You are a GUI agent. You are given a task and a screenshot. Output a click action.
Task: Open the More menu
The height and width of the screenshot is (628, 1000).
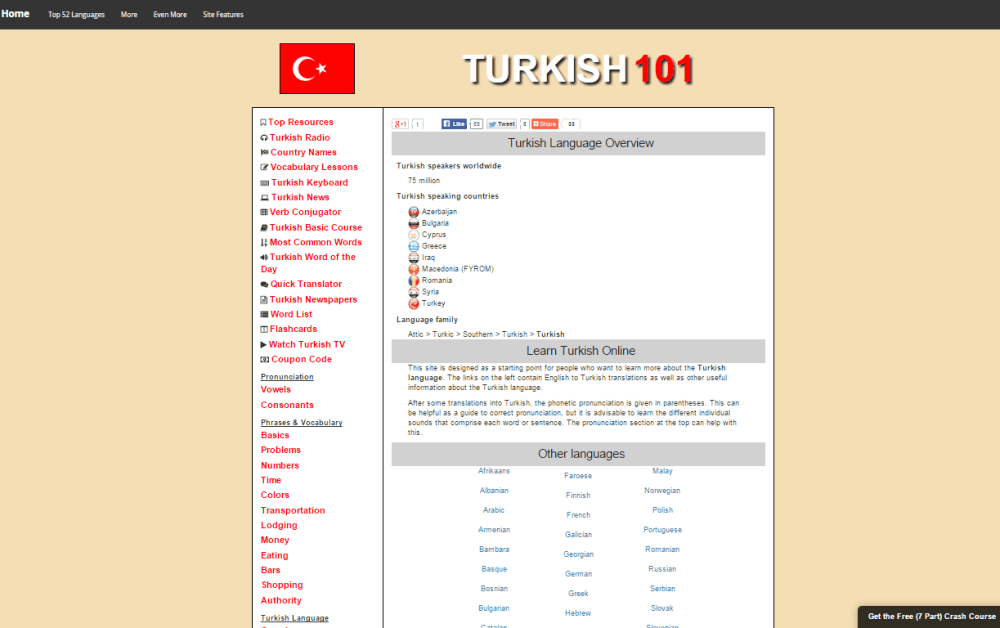(x=129, y=14)
